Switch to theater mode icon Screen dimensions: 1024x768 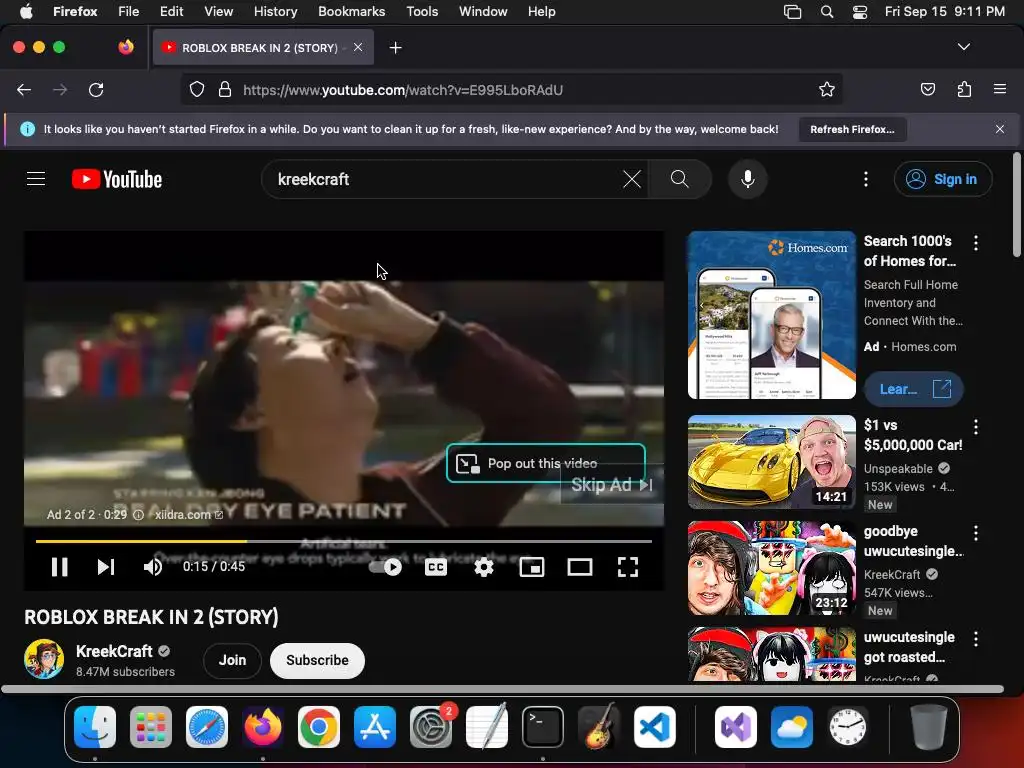(580, 567)
